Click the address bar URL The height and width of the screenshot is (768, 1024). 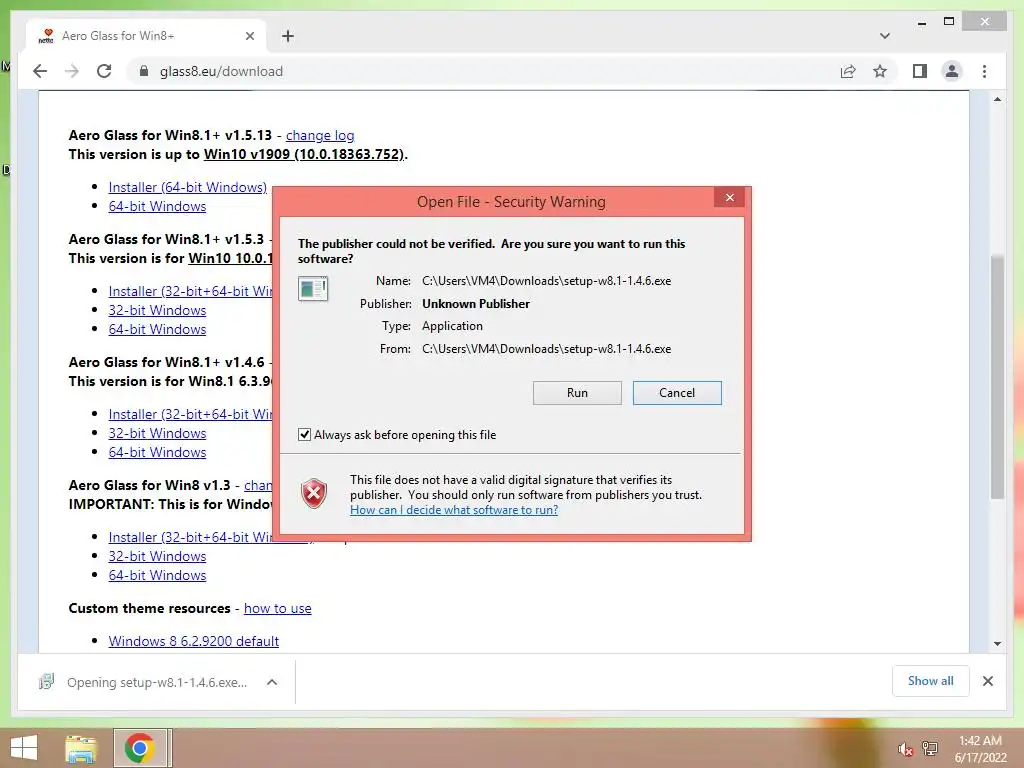point(221,71)
